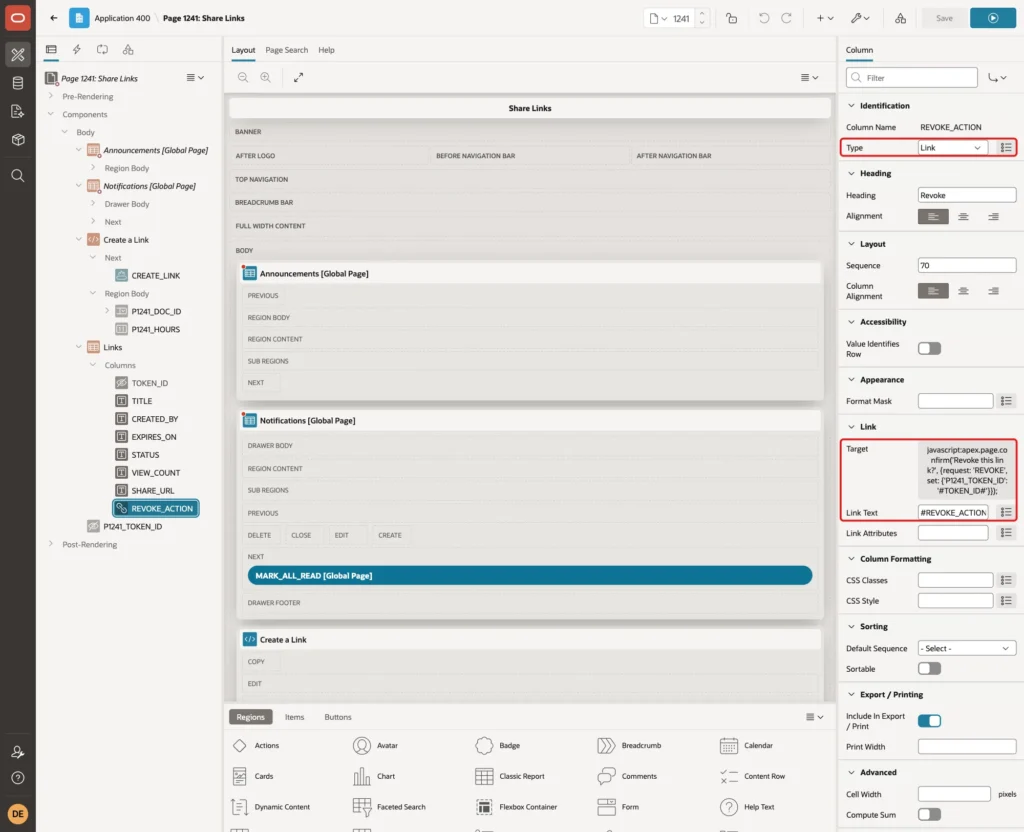This screenshot has height=832, width=1024.
Task: Open Shared Components icon in toolbar
Action: click(901, 18)
